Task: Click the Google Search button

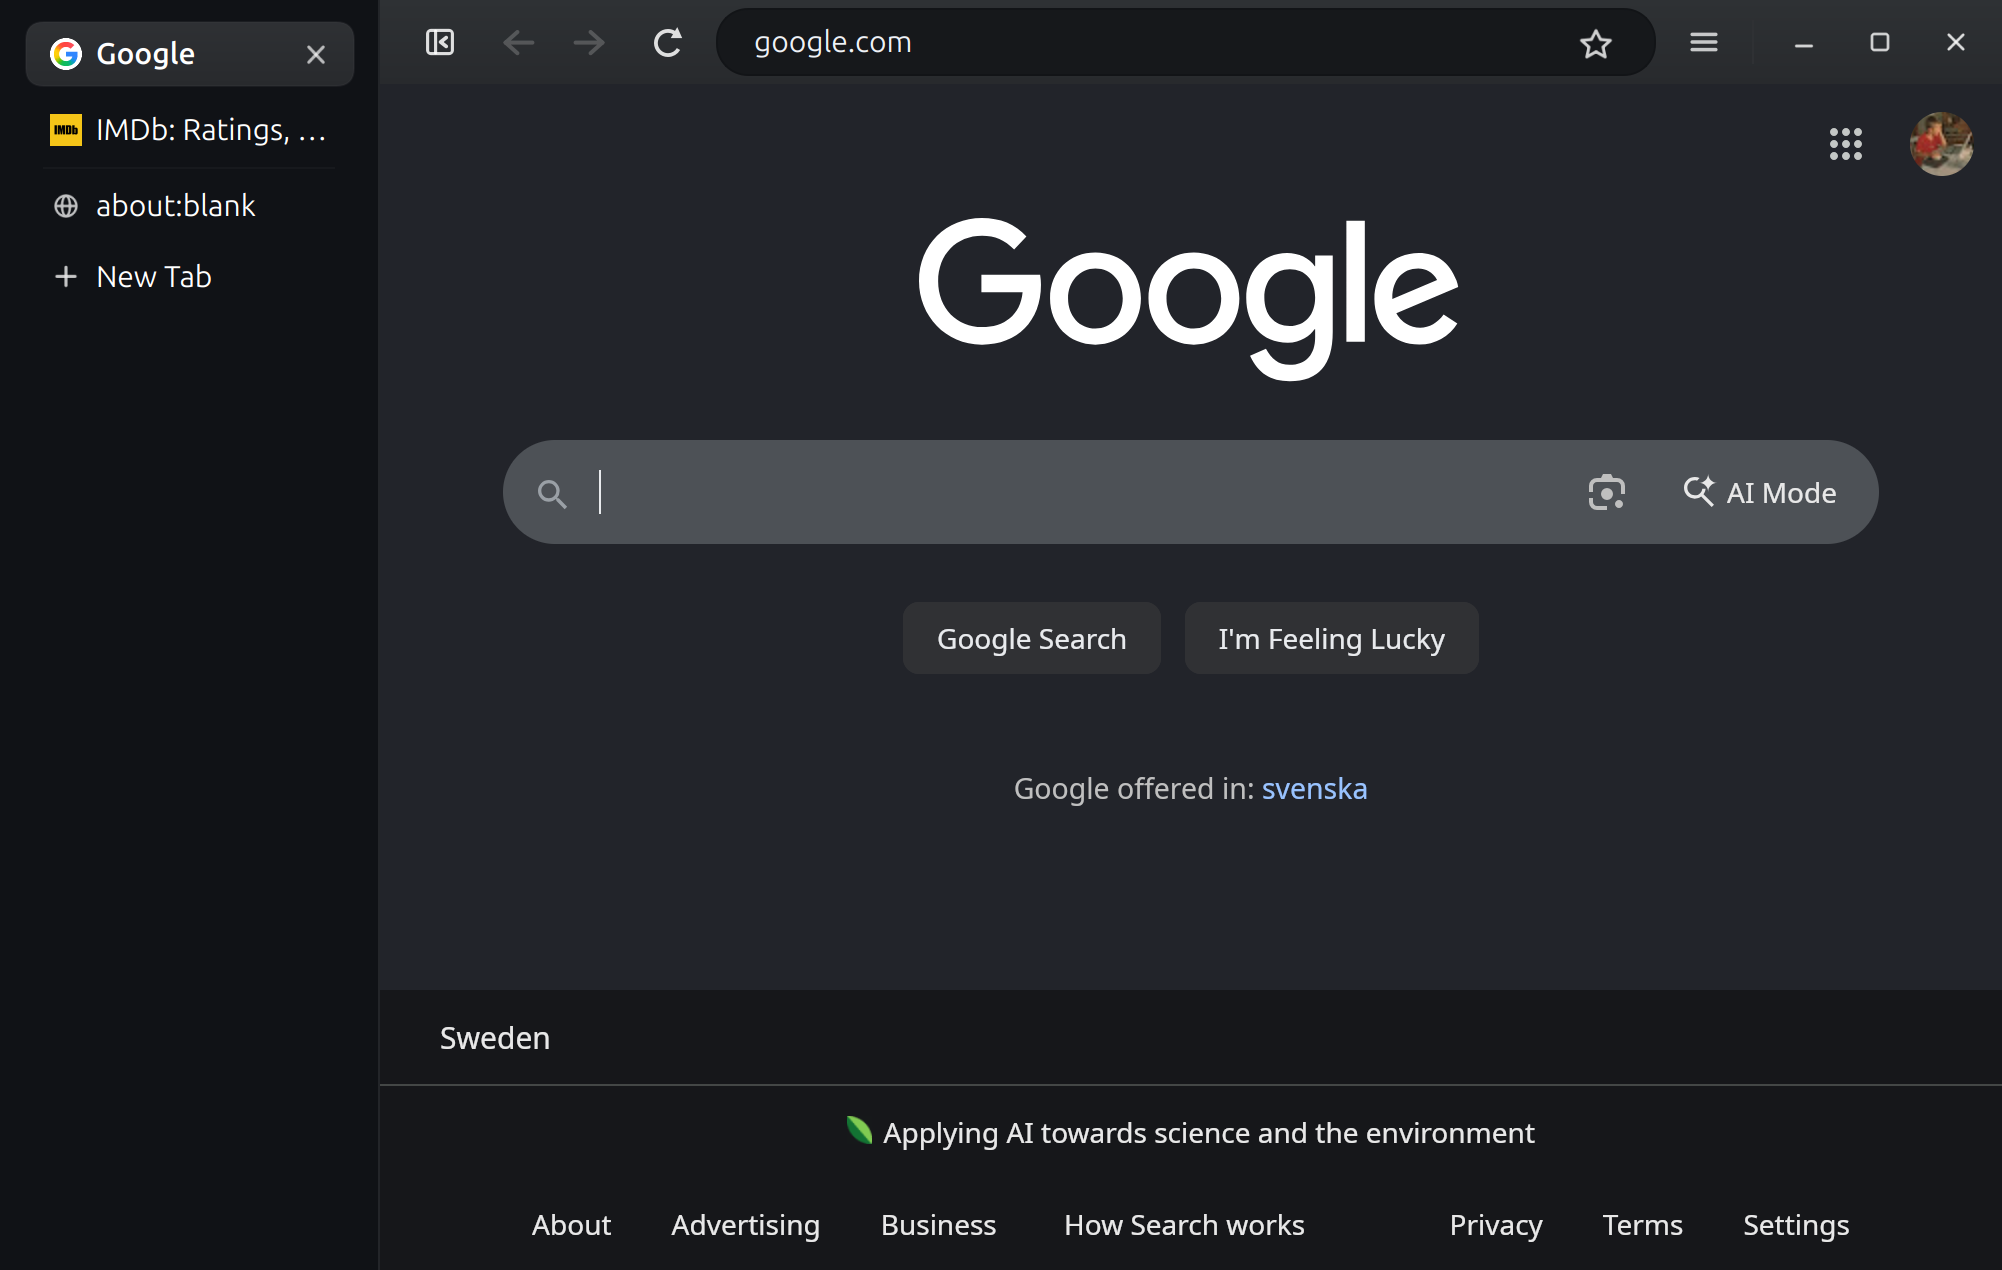Action: click(x=1031, y=638)
